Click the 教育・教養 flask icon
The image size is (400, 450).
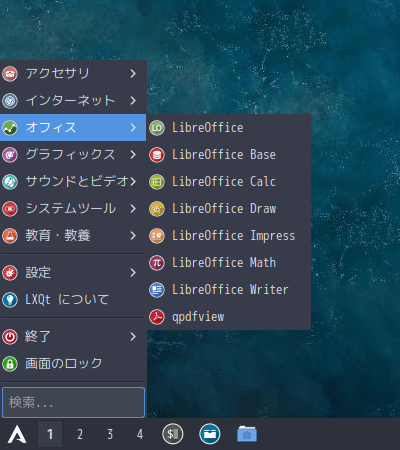10,236
